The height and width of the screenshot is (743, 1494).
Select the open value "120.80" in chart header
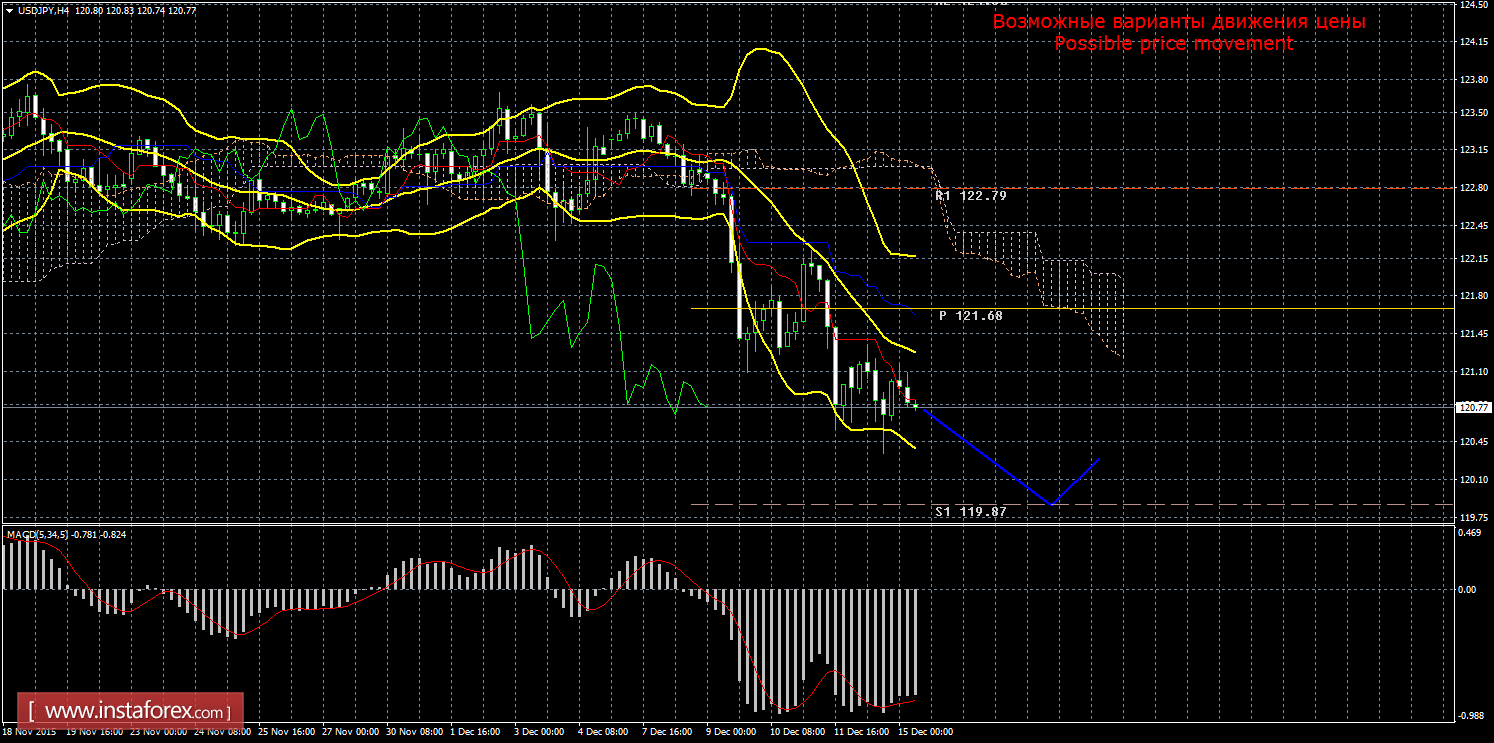88,9
